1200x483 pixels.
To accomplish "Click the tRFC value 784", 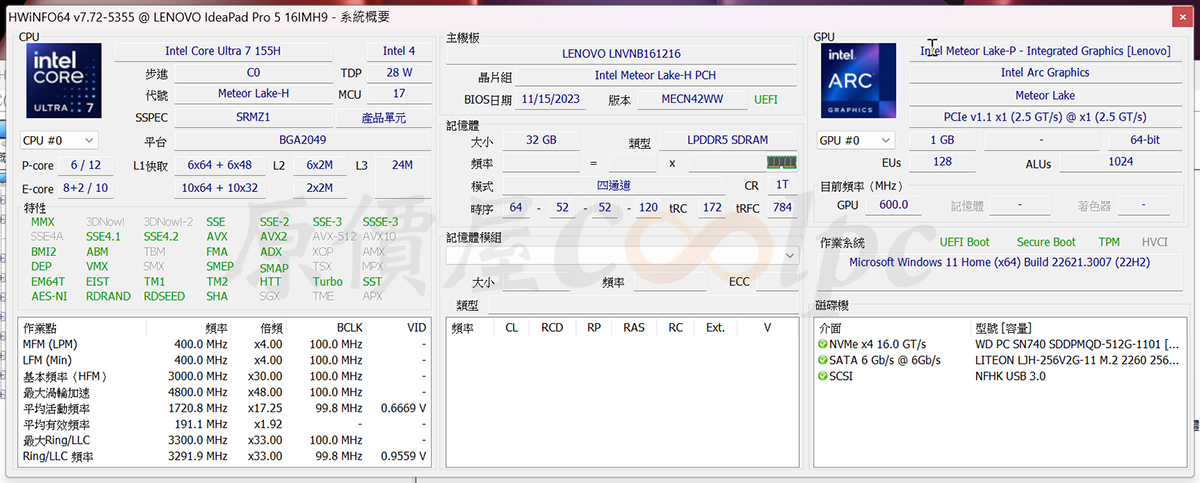I will [781, 209].
